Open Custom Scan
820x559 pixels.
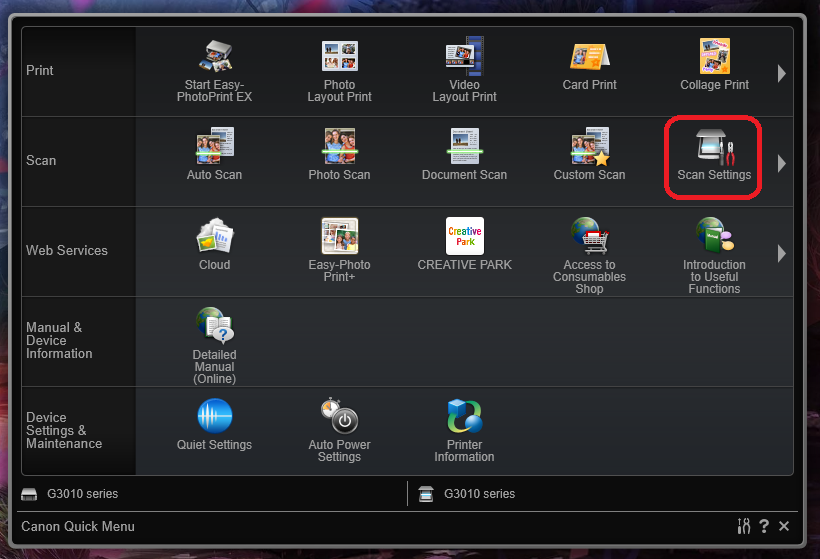click(x=589, y=148)
